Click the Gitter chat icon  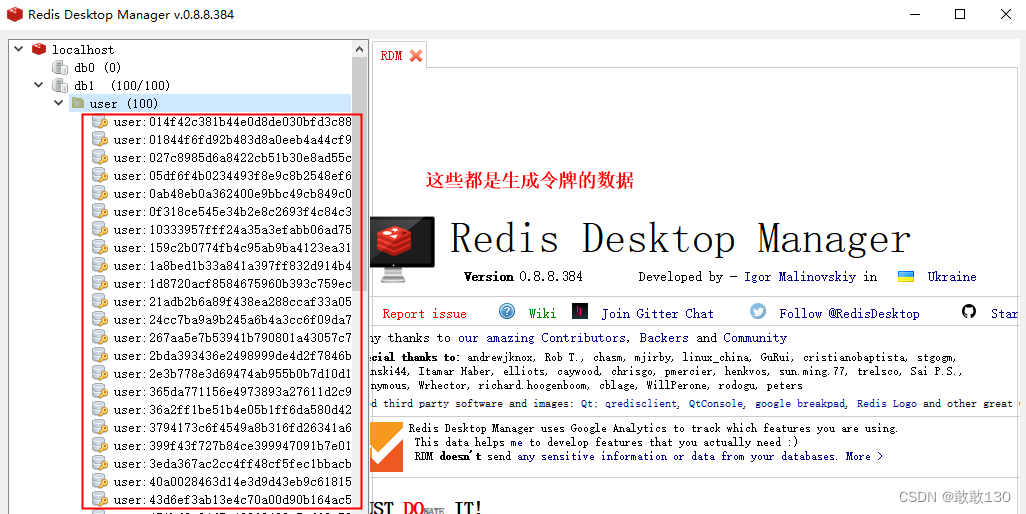tap(580, 311)
